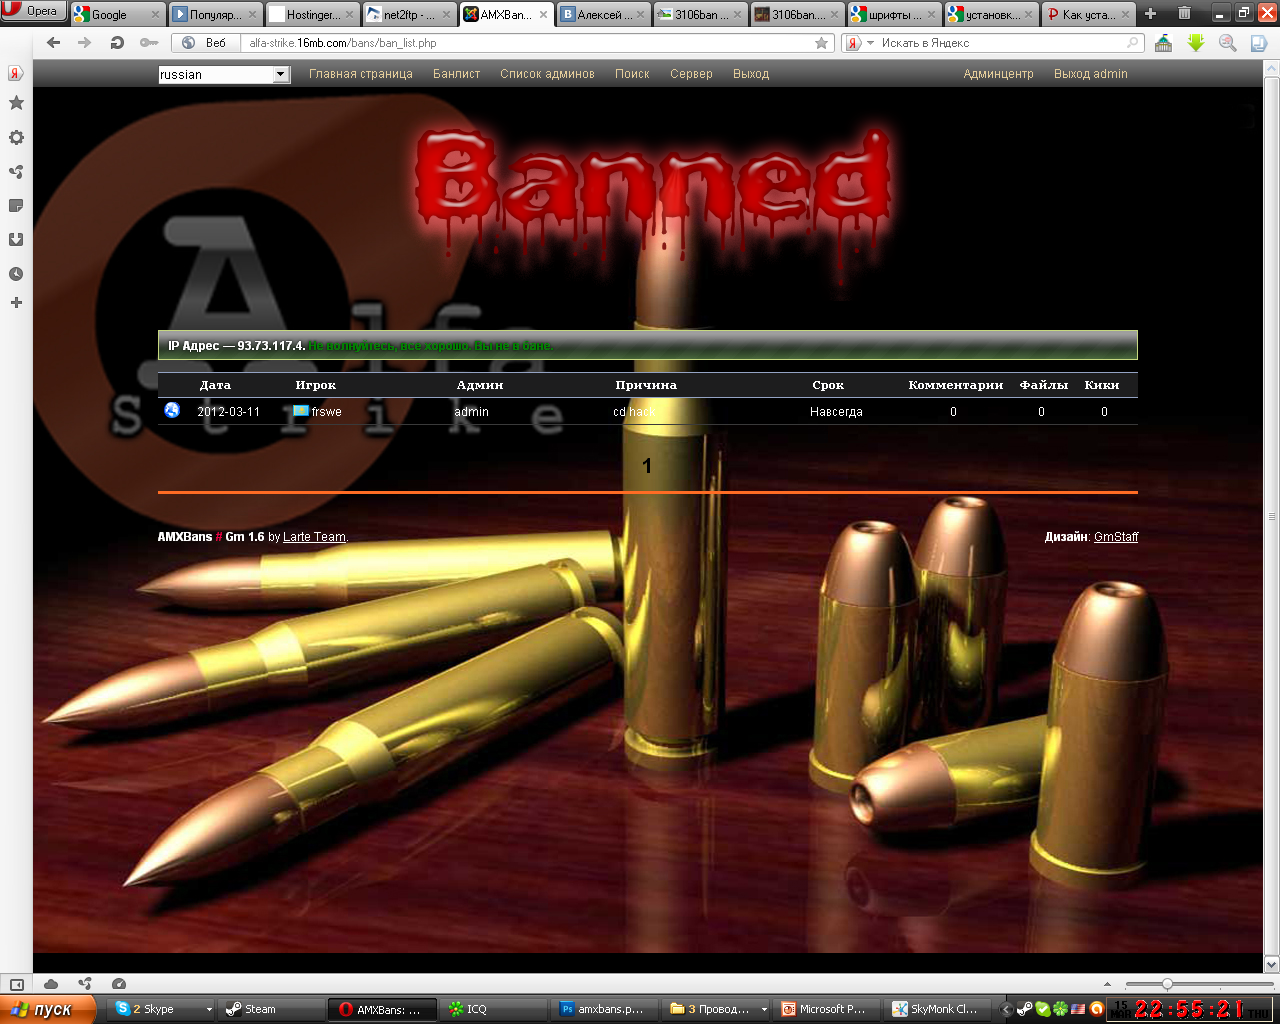Add a panel with the sidebar plus icon

tap(16, 302)
